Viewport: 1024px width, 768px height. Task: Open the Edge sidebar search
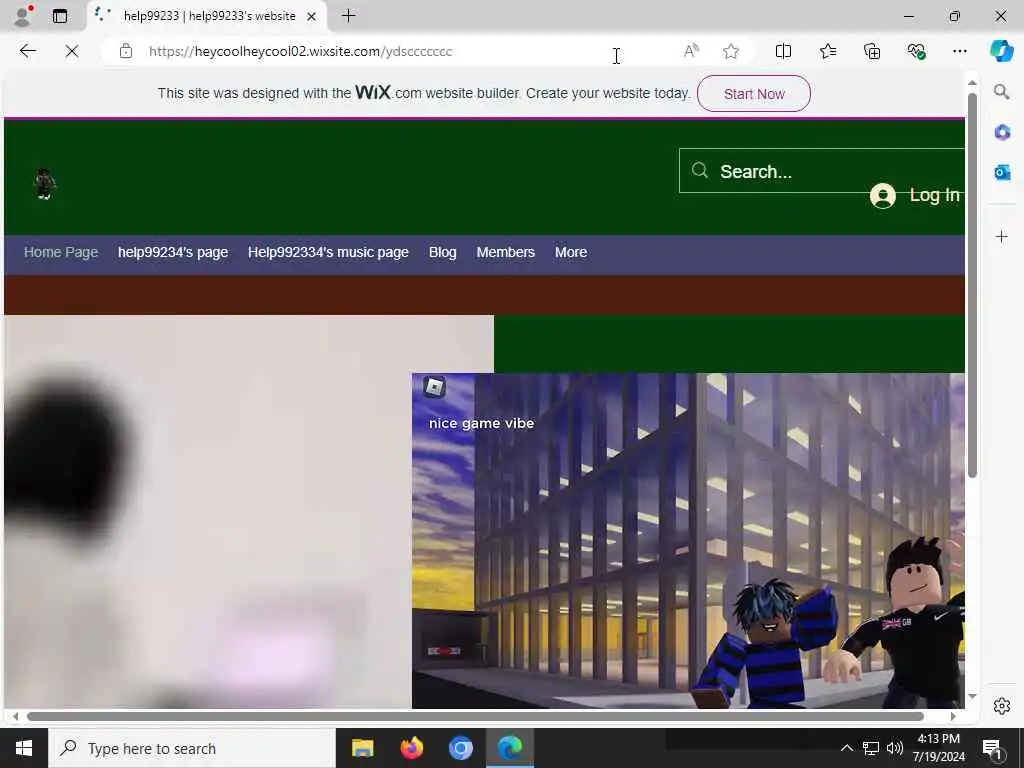(x=1001, y=92)
